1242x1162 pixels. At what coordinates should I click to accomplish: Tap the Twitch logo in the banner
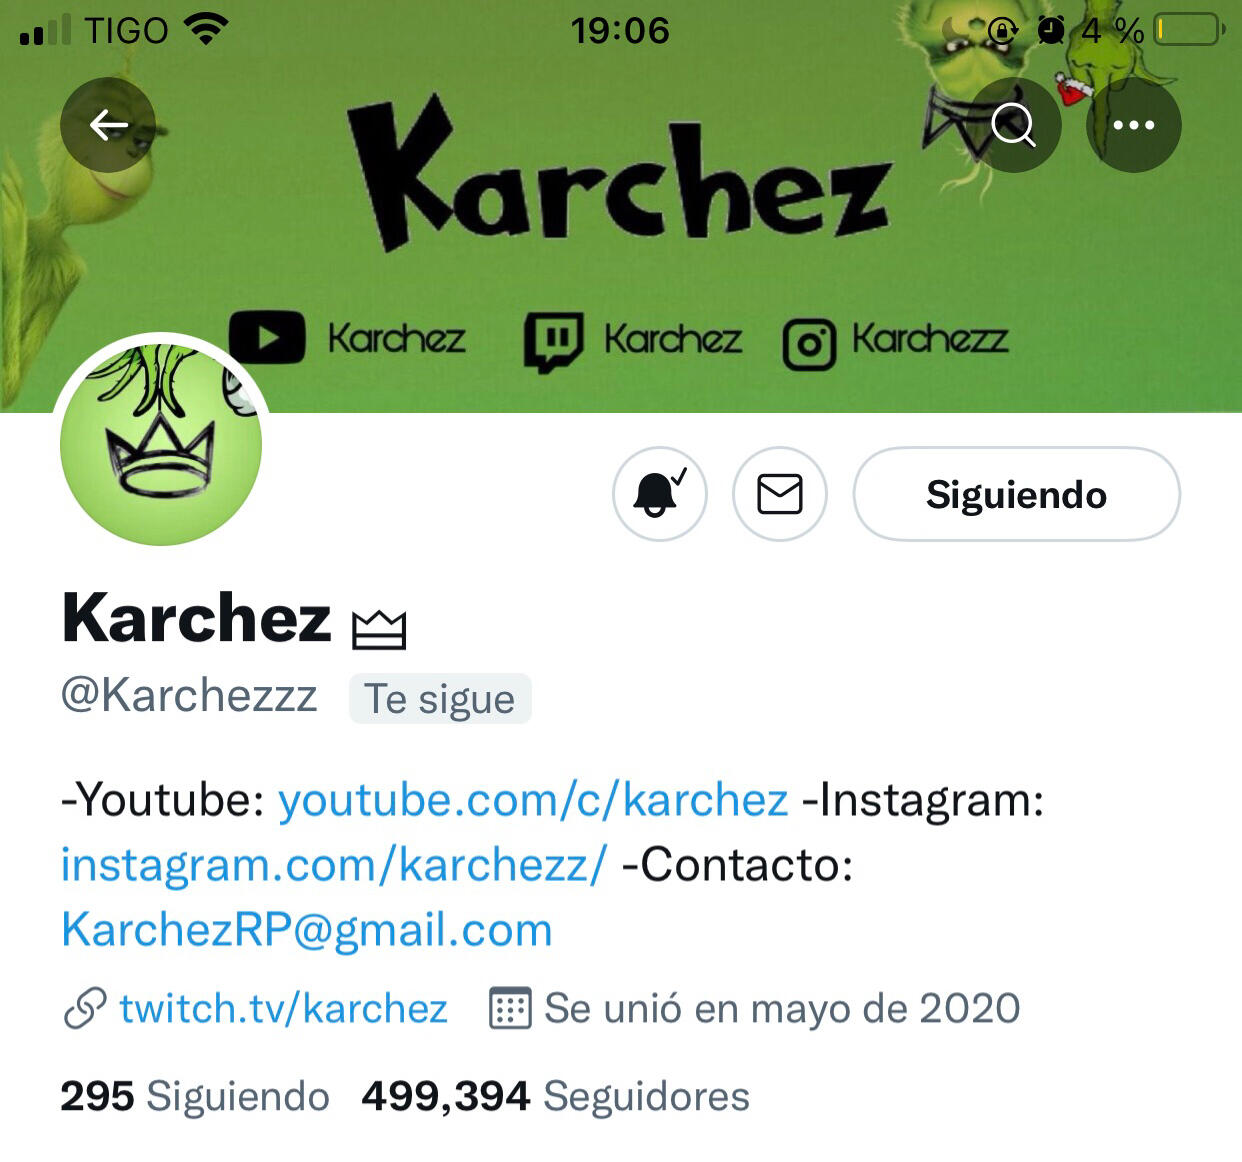point(554,341)
